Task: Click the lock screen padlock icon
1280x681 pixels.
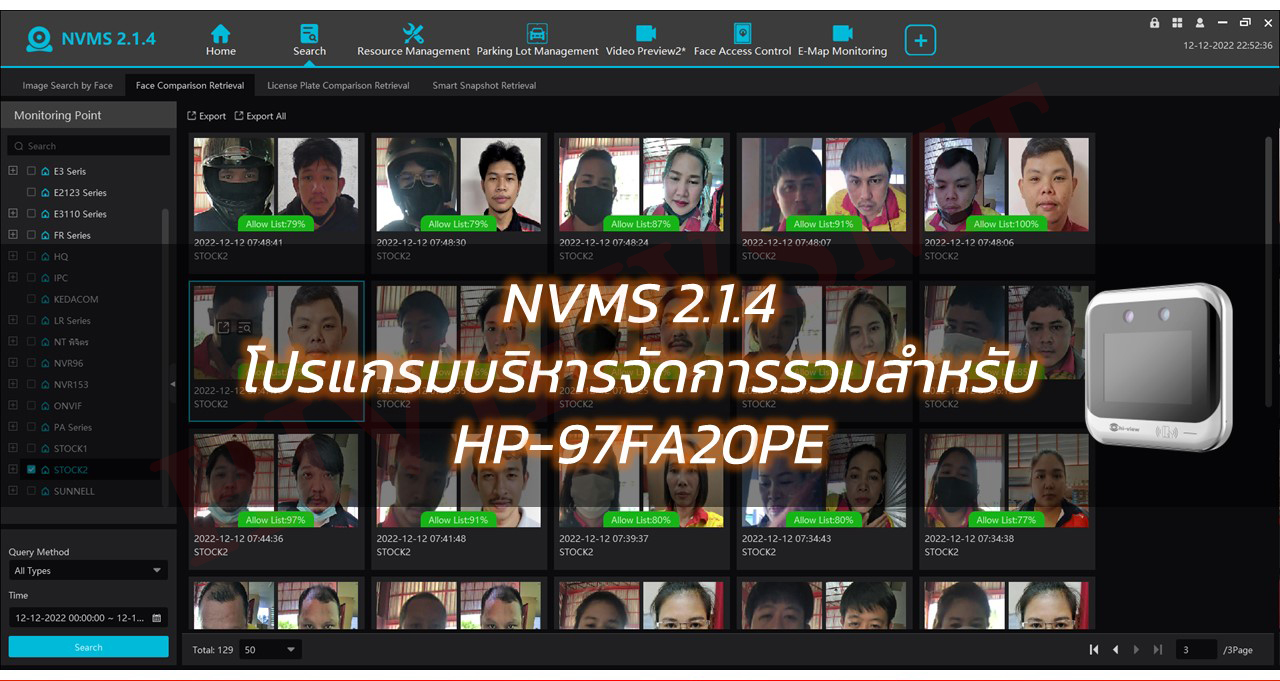Action: tap(1155, 23)
